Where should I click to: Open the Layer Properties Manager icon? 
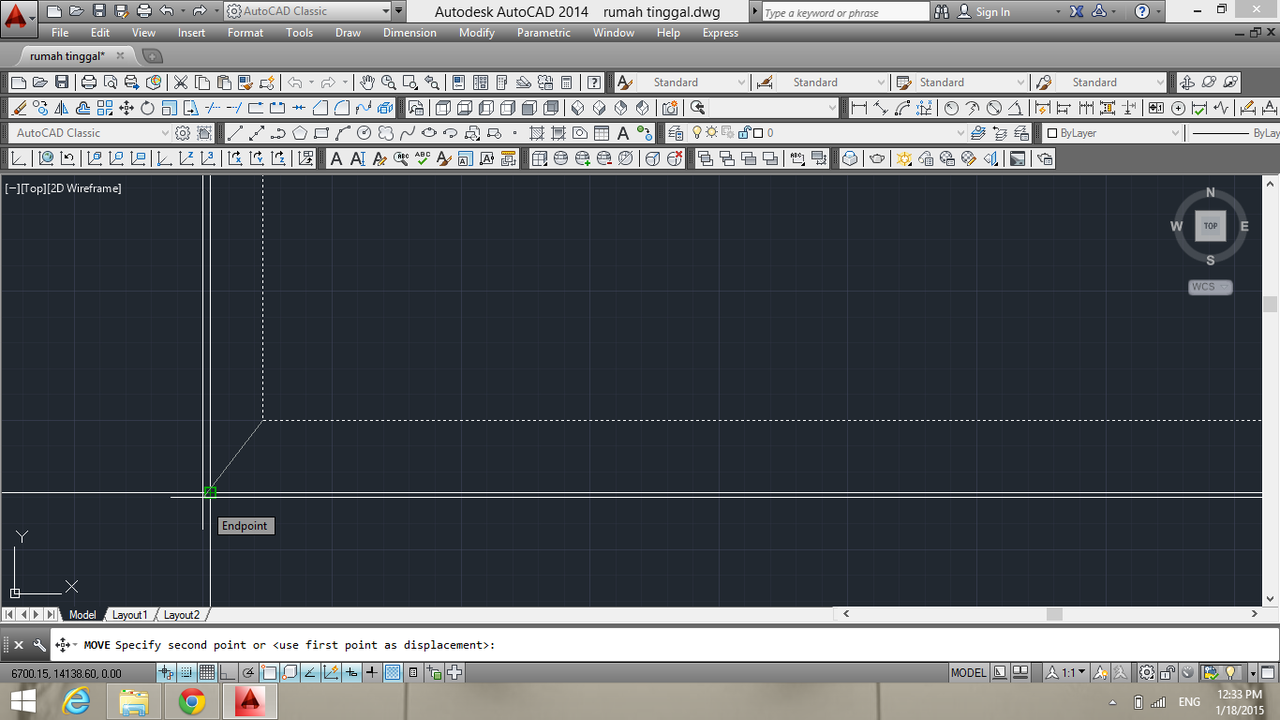pyautogui.click(x=676, y=133)
